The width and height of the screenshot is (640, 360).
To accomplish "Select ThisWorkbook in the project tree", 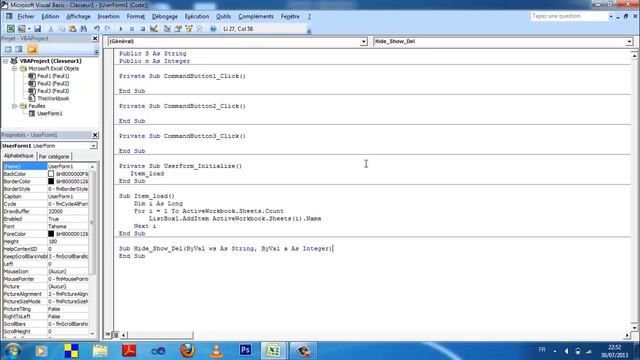I will pyautogui.click(x=53, y=98).
